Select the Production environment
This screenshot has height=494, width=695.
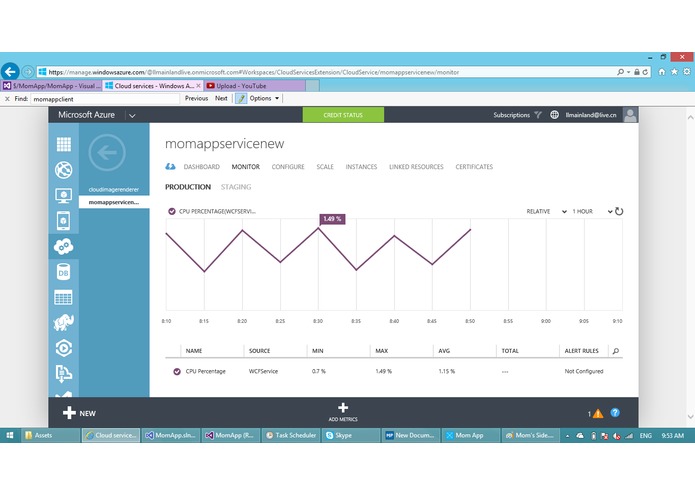click(x=188, y=187)
